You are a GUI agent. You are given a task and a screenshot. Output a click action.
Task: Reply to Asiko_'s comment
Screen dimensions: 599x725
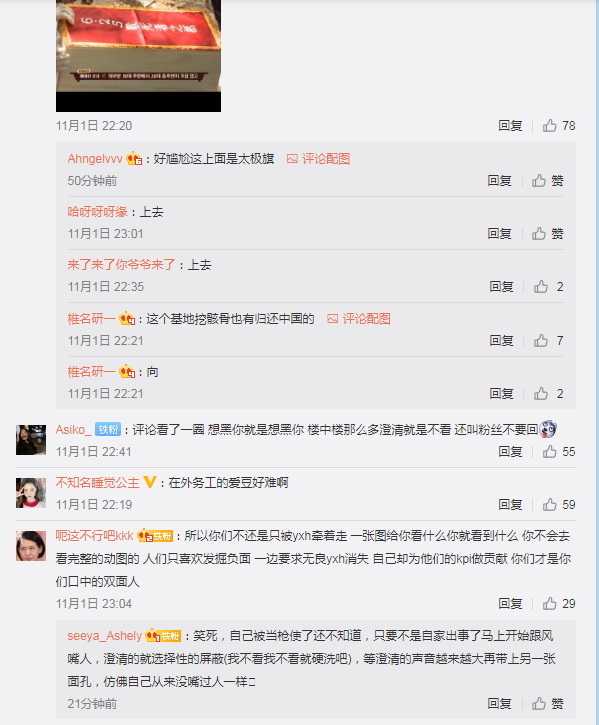coord(510,451)
